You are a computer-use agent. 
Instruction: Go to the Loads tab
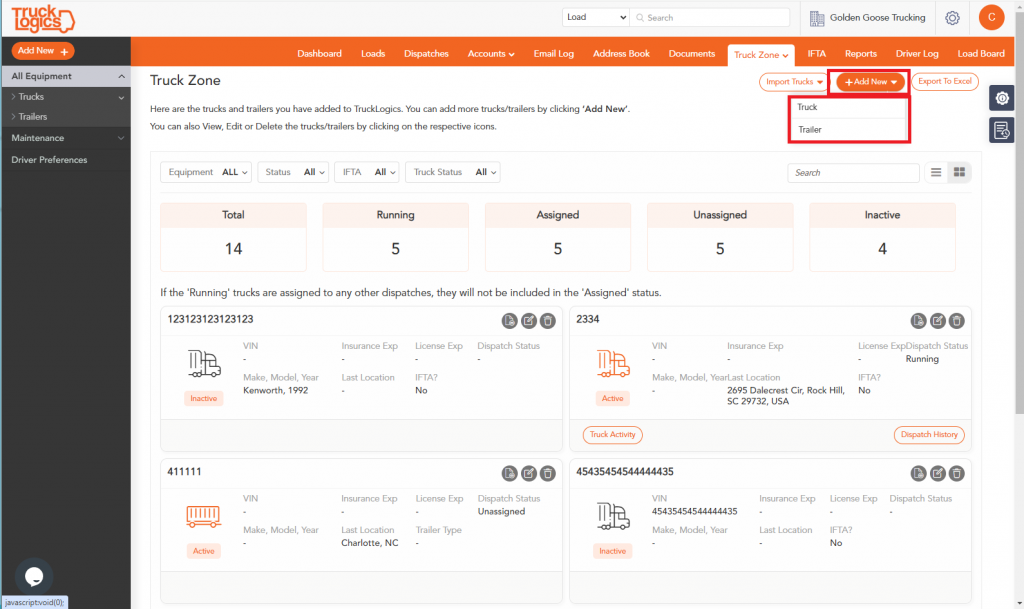(x=373, y=54)
